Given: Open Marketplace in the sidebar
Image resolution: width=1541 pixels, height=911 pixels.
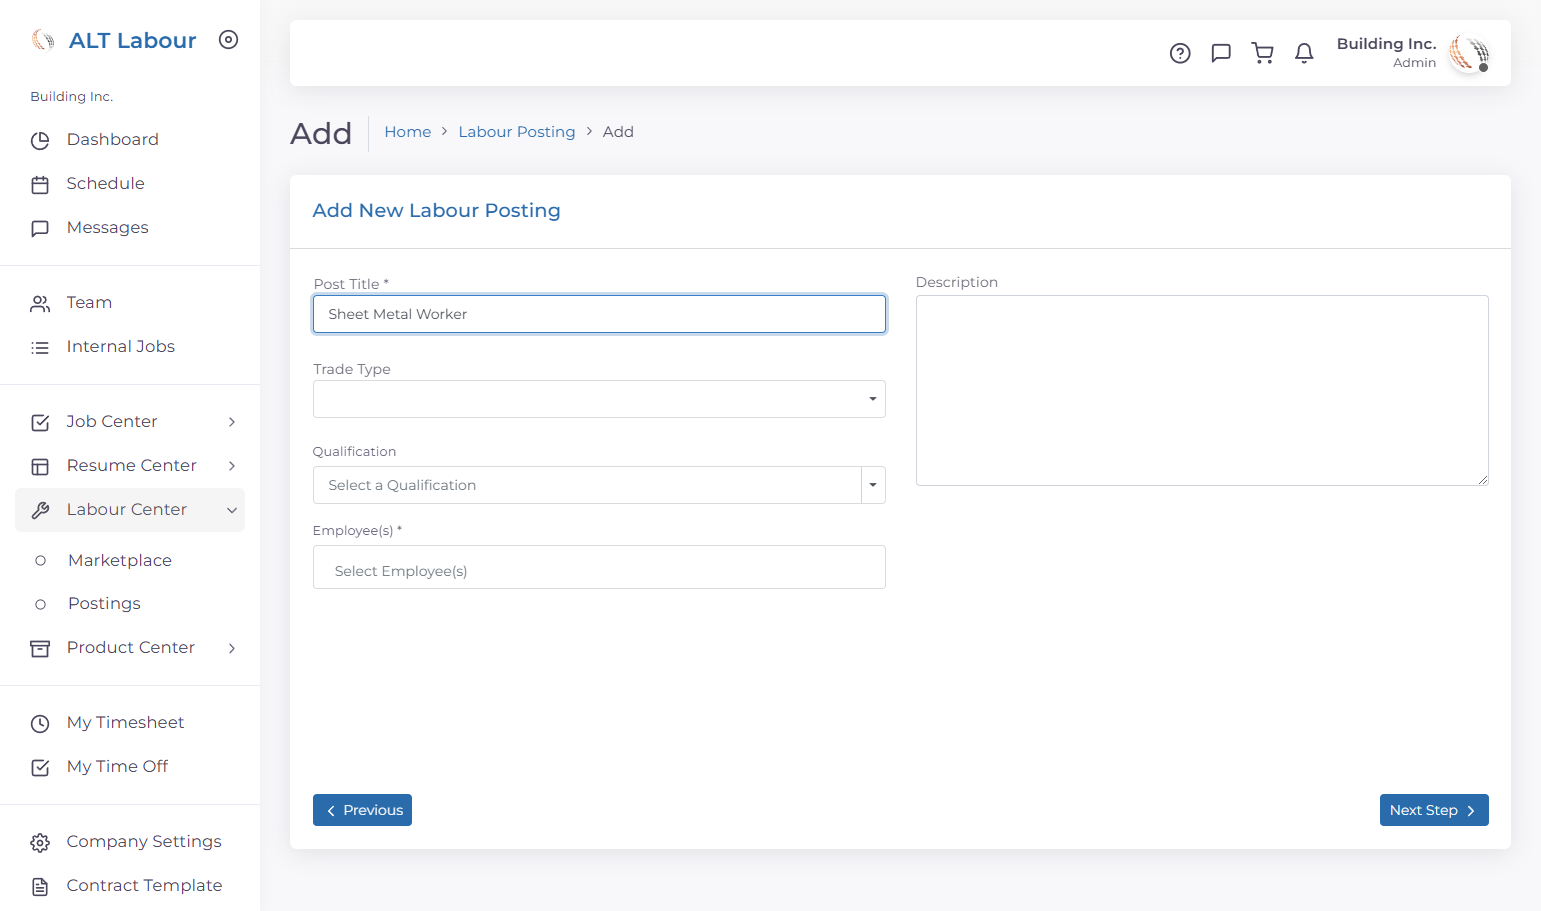Looking at the screenshot, I should pos(120,560).
